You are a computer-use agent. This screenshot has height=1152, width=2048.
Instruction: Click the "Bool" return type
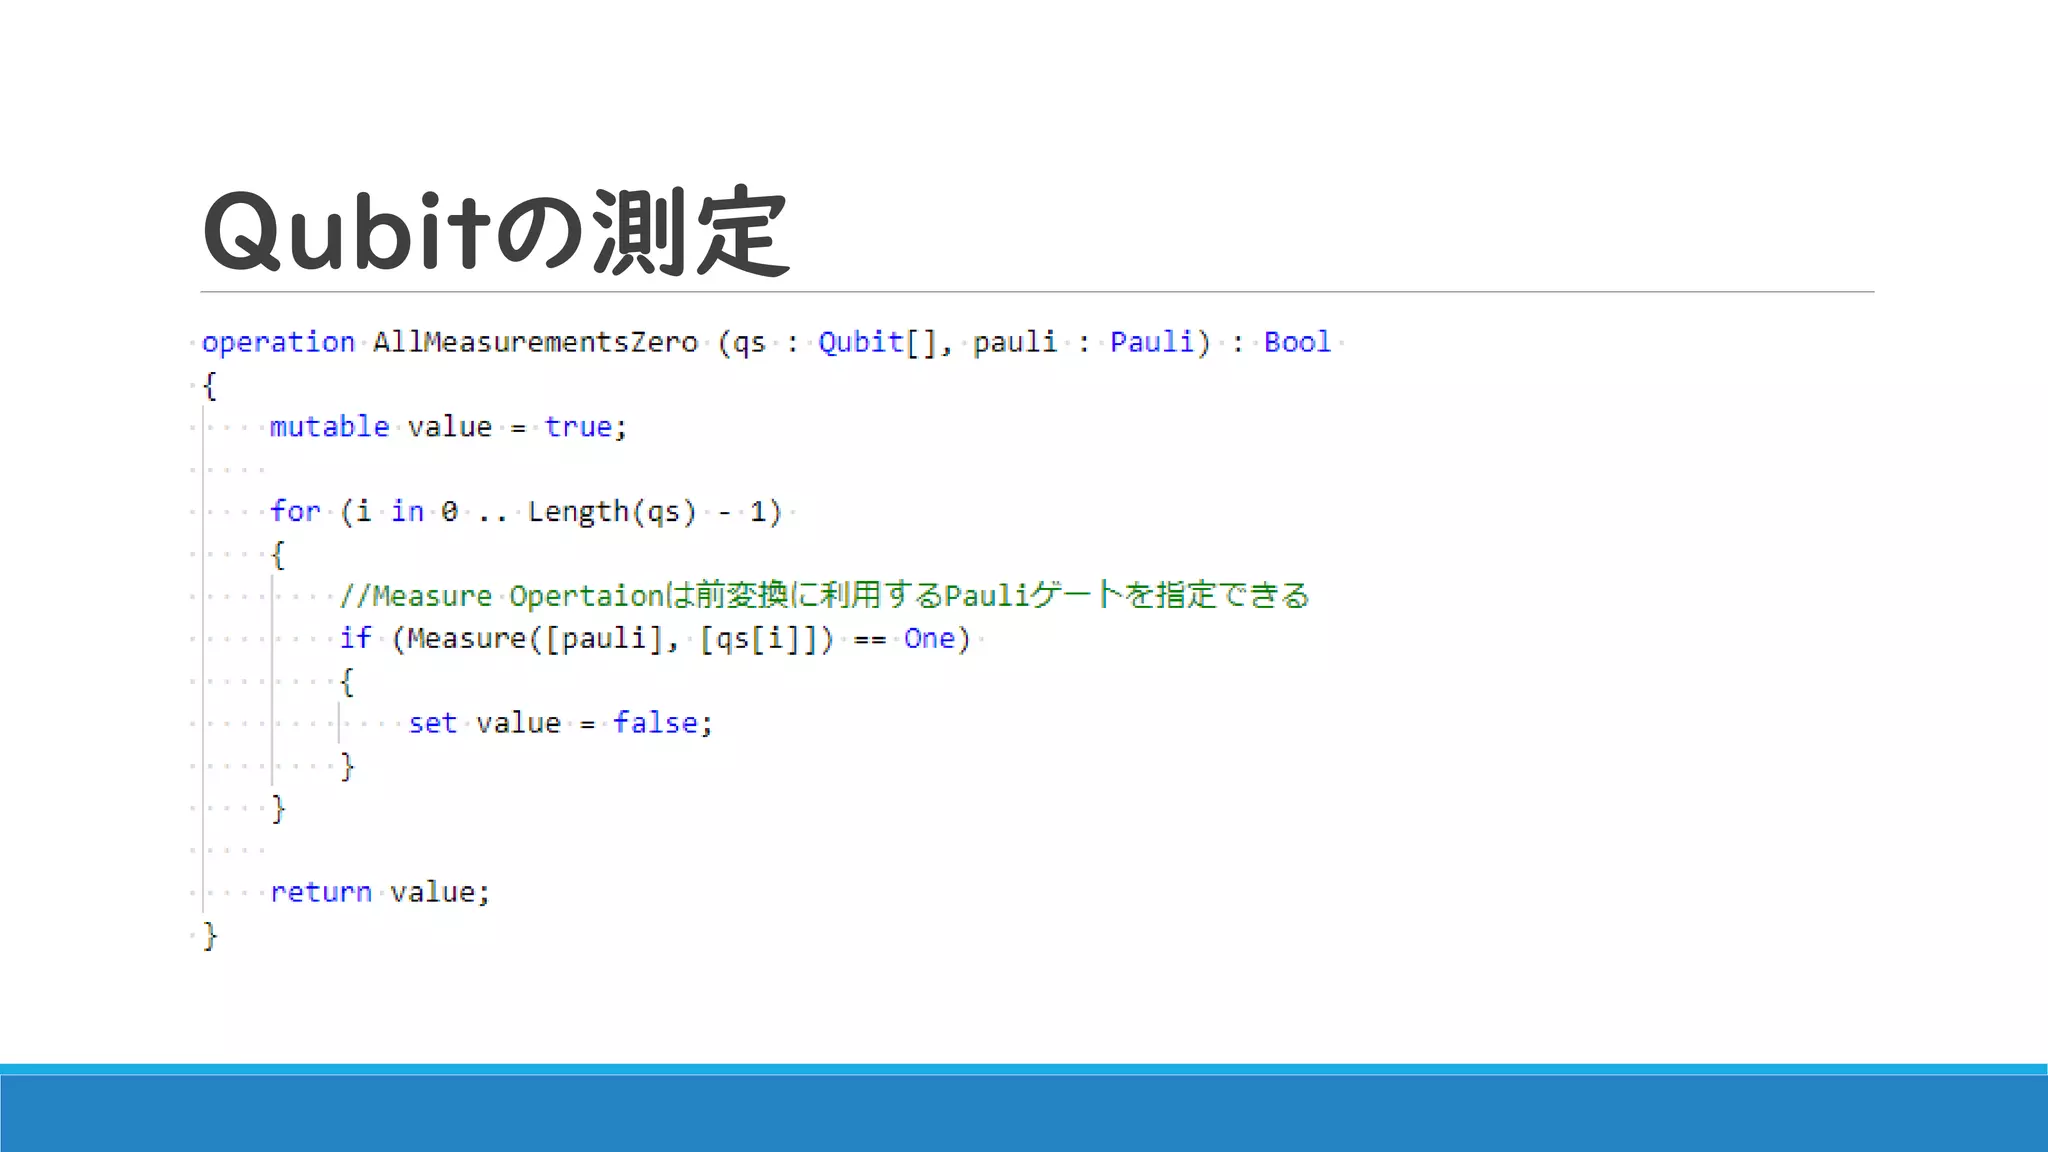pyautogui.click(x=1296, y=342)
